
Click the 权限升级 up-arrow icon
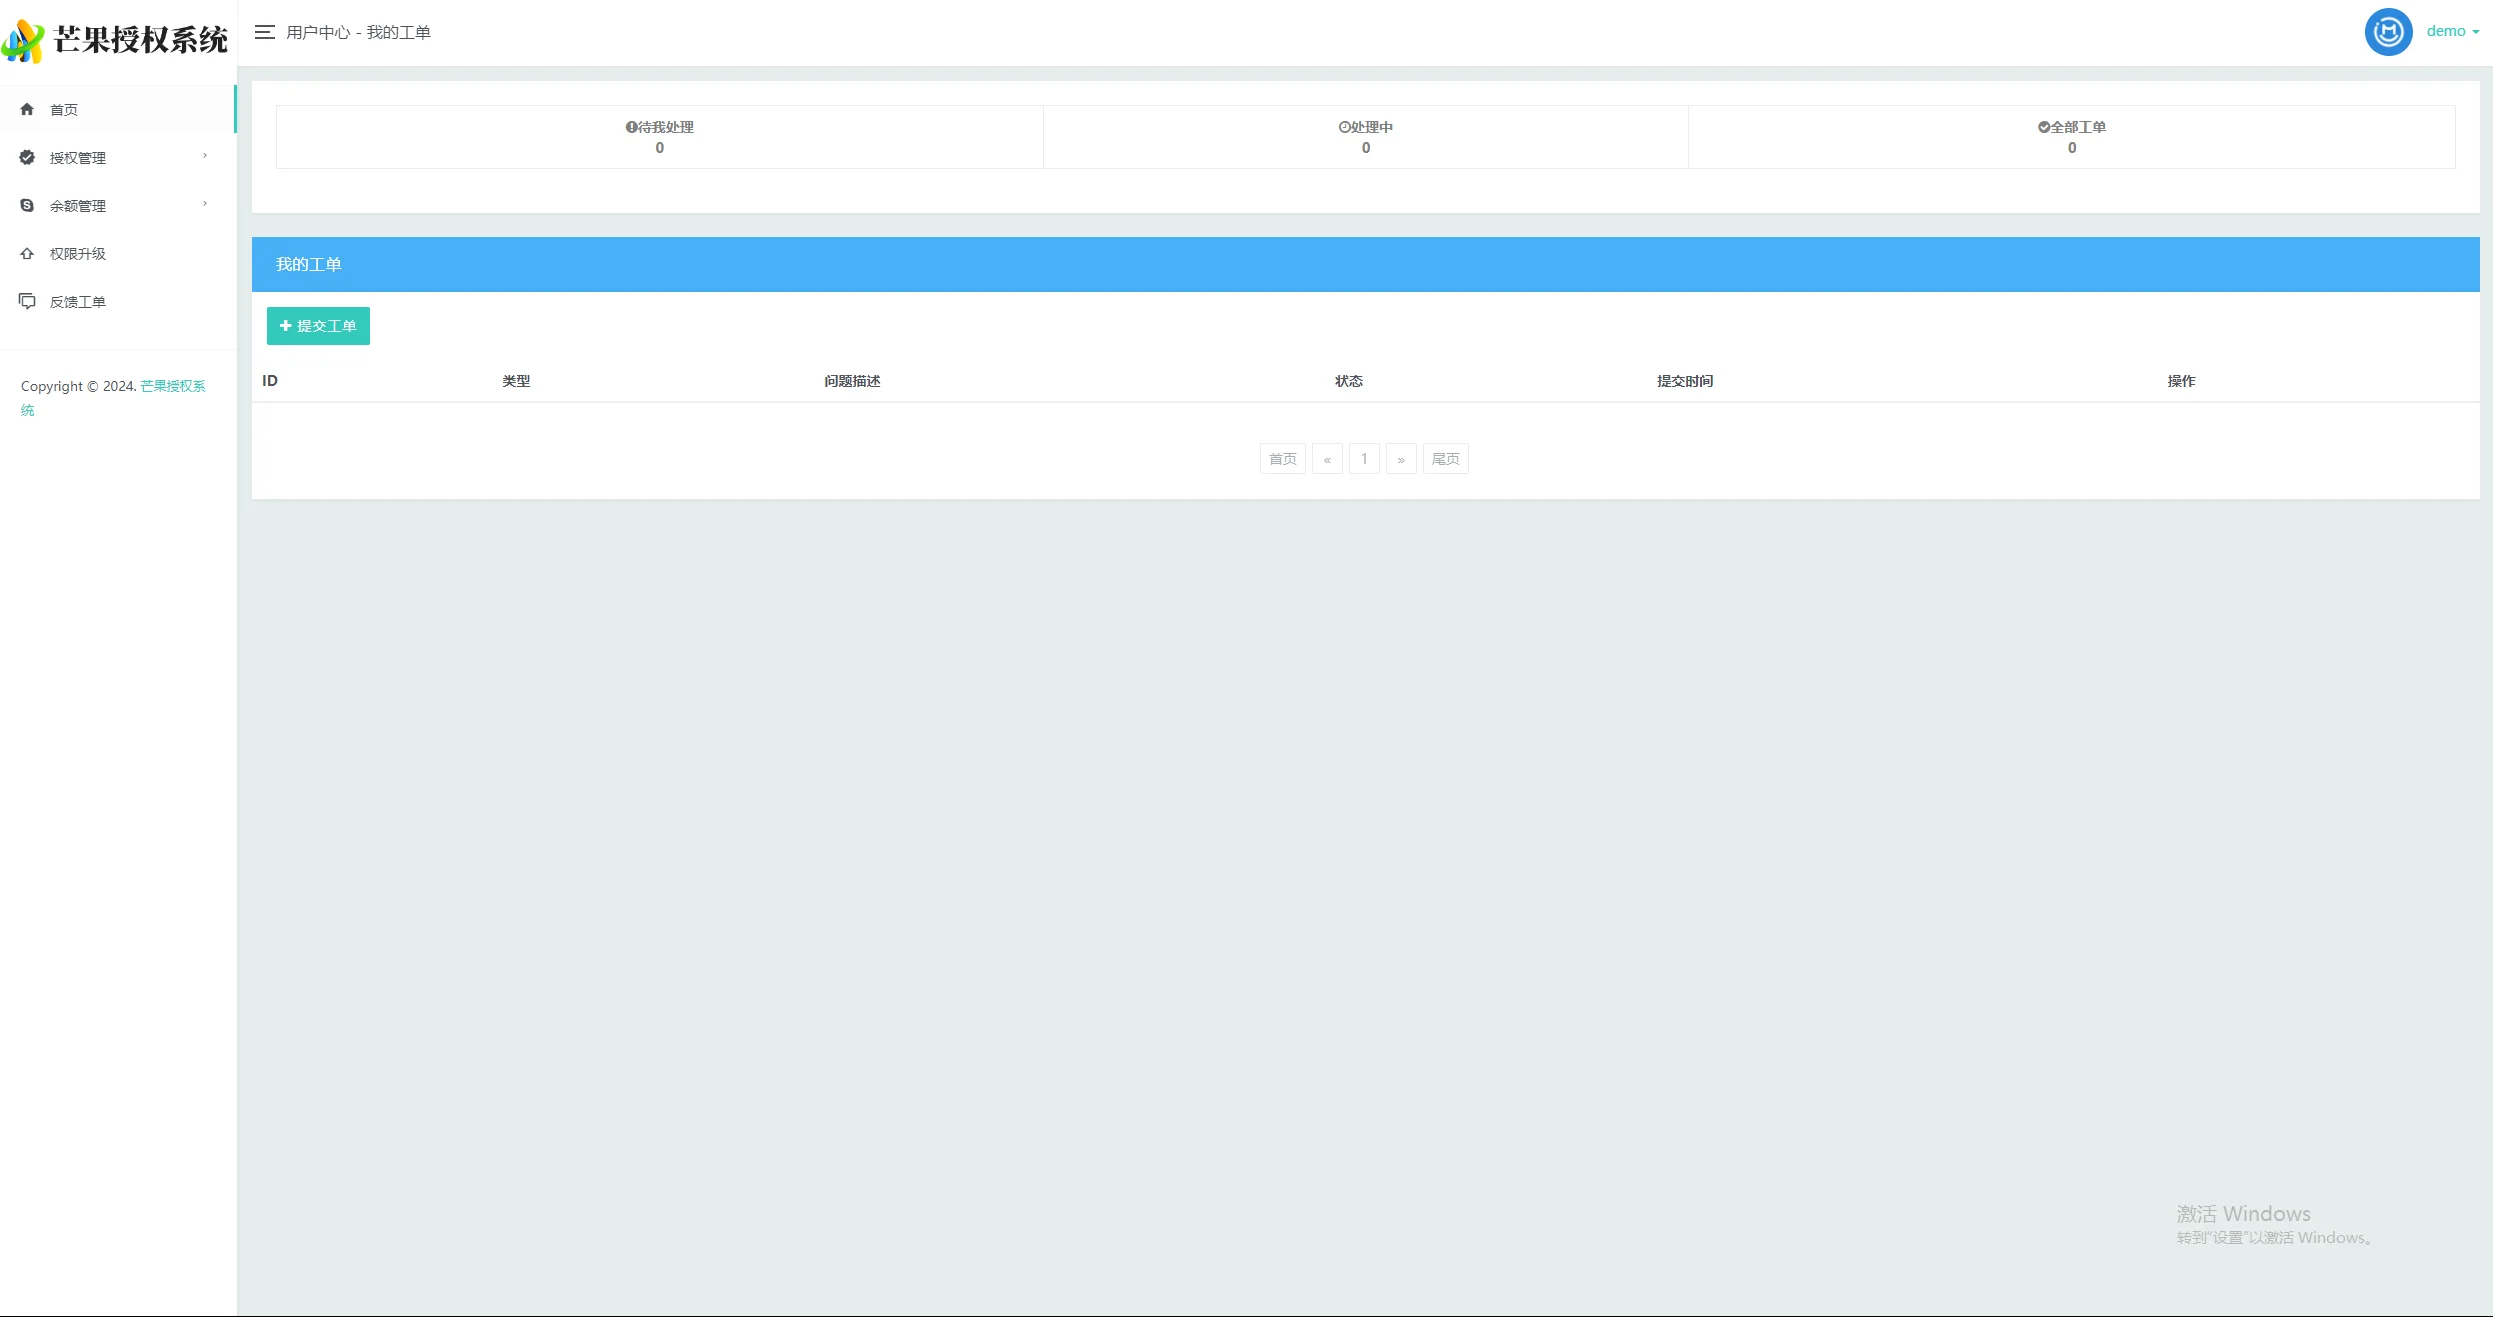[x=27, y=253]
